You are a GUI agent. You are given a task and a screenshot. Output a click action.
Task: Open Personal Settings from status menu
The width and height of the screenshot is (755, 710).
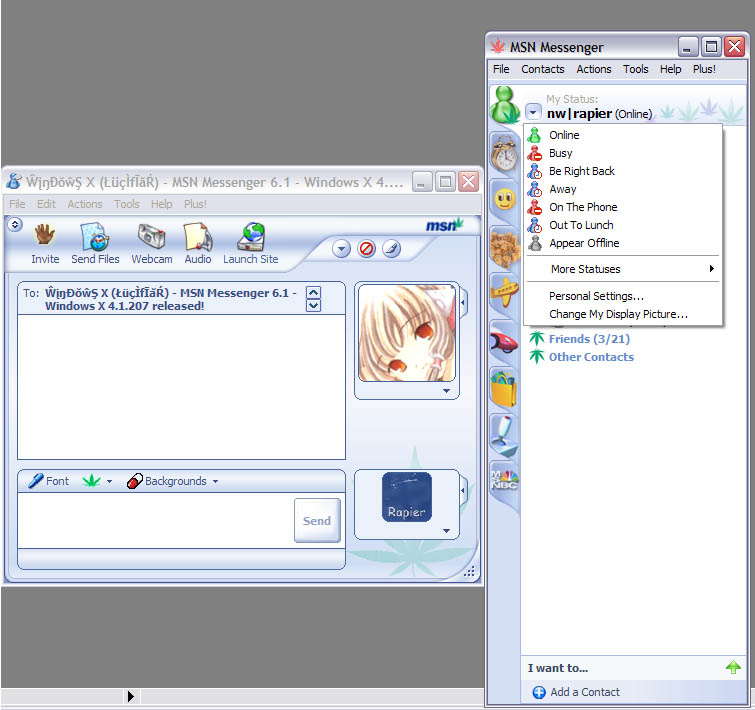coord(623,296)
